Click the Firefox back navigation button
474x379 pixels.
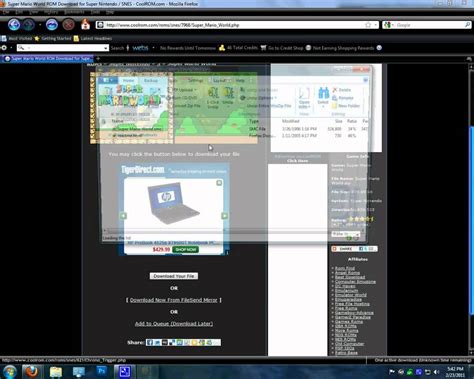pos(14,25)
